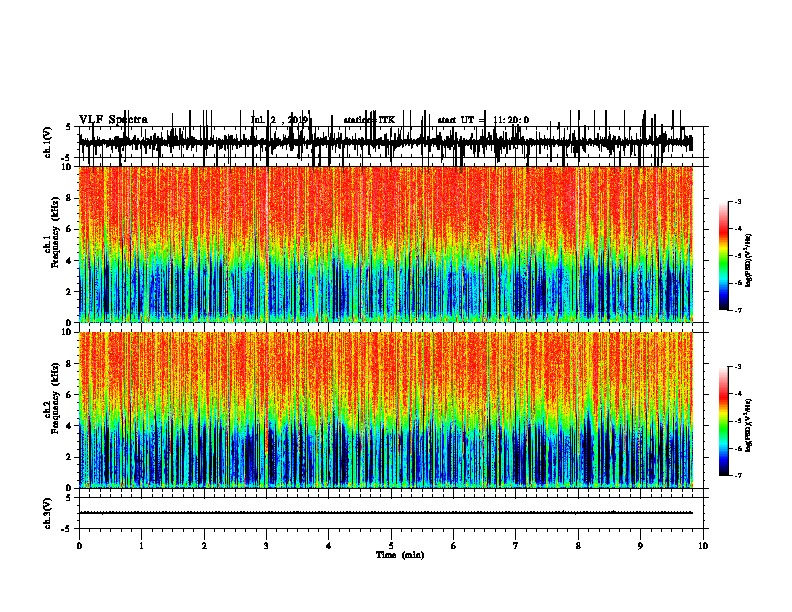Screen dimensions: 792x612
Task: Click the '6' kHz tick of ch.2 spectrogram
Action: (x=69, y=395)
